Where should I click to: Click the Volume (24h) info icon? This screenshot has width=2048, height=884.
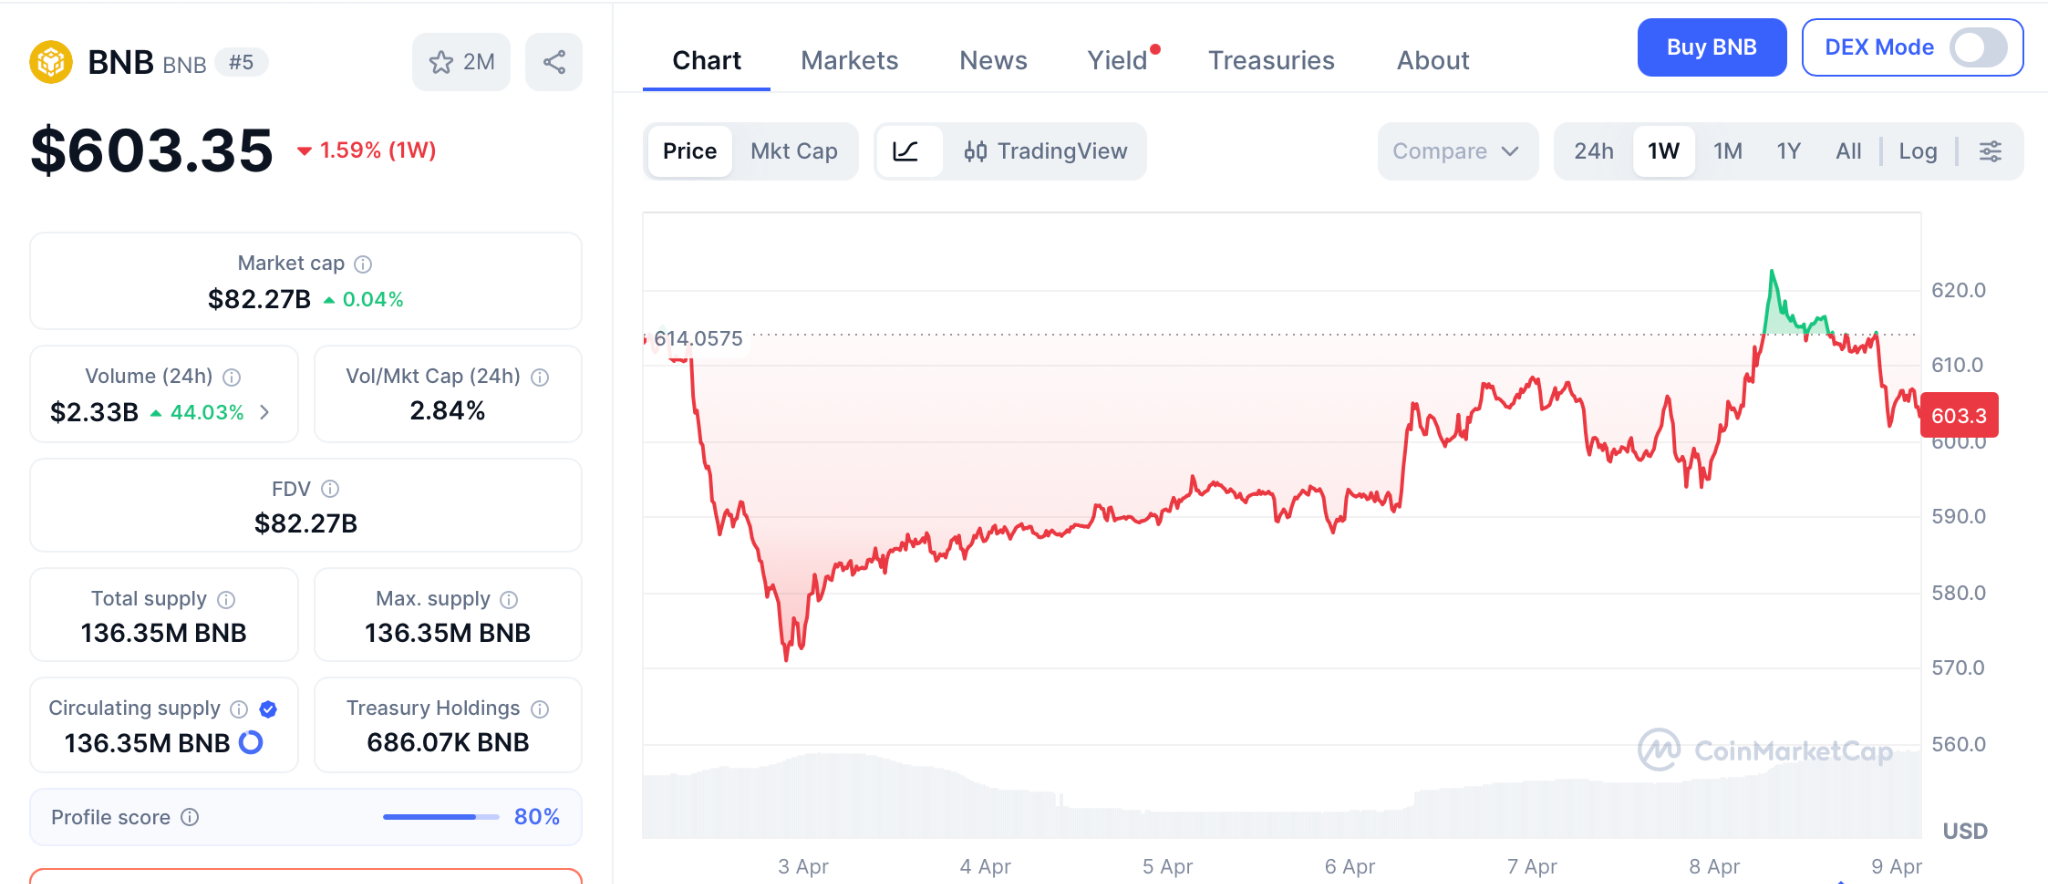tap(232, 377)
